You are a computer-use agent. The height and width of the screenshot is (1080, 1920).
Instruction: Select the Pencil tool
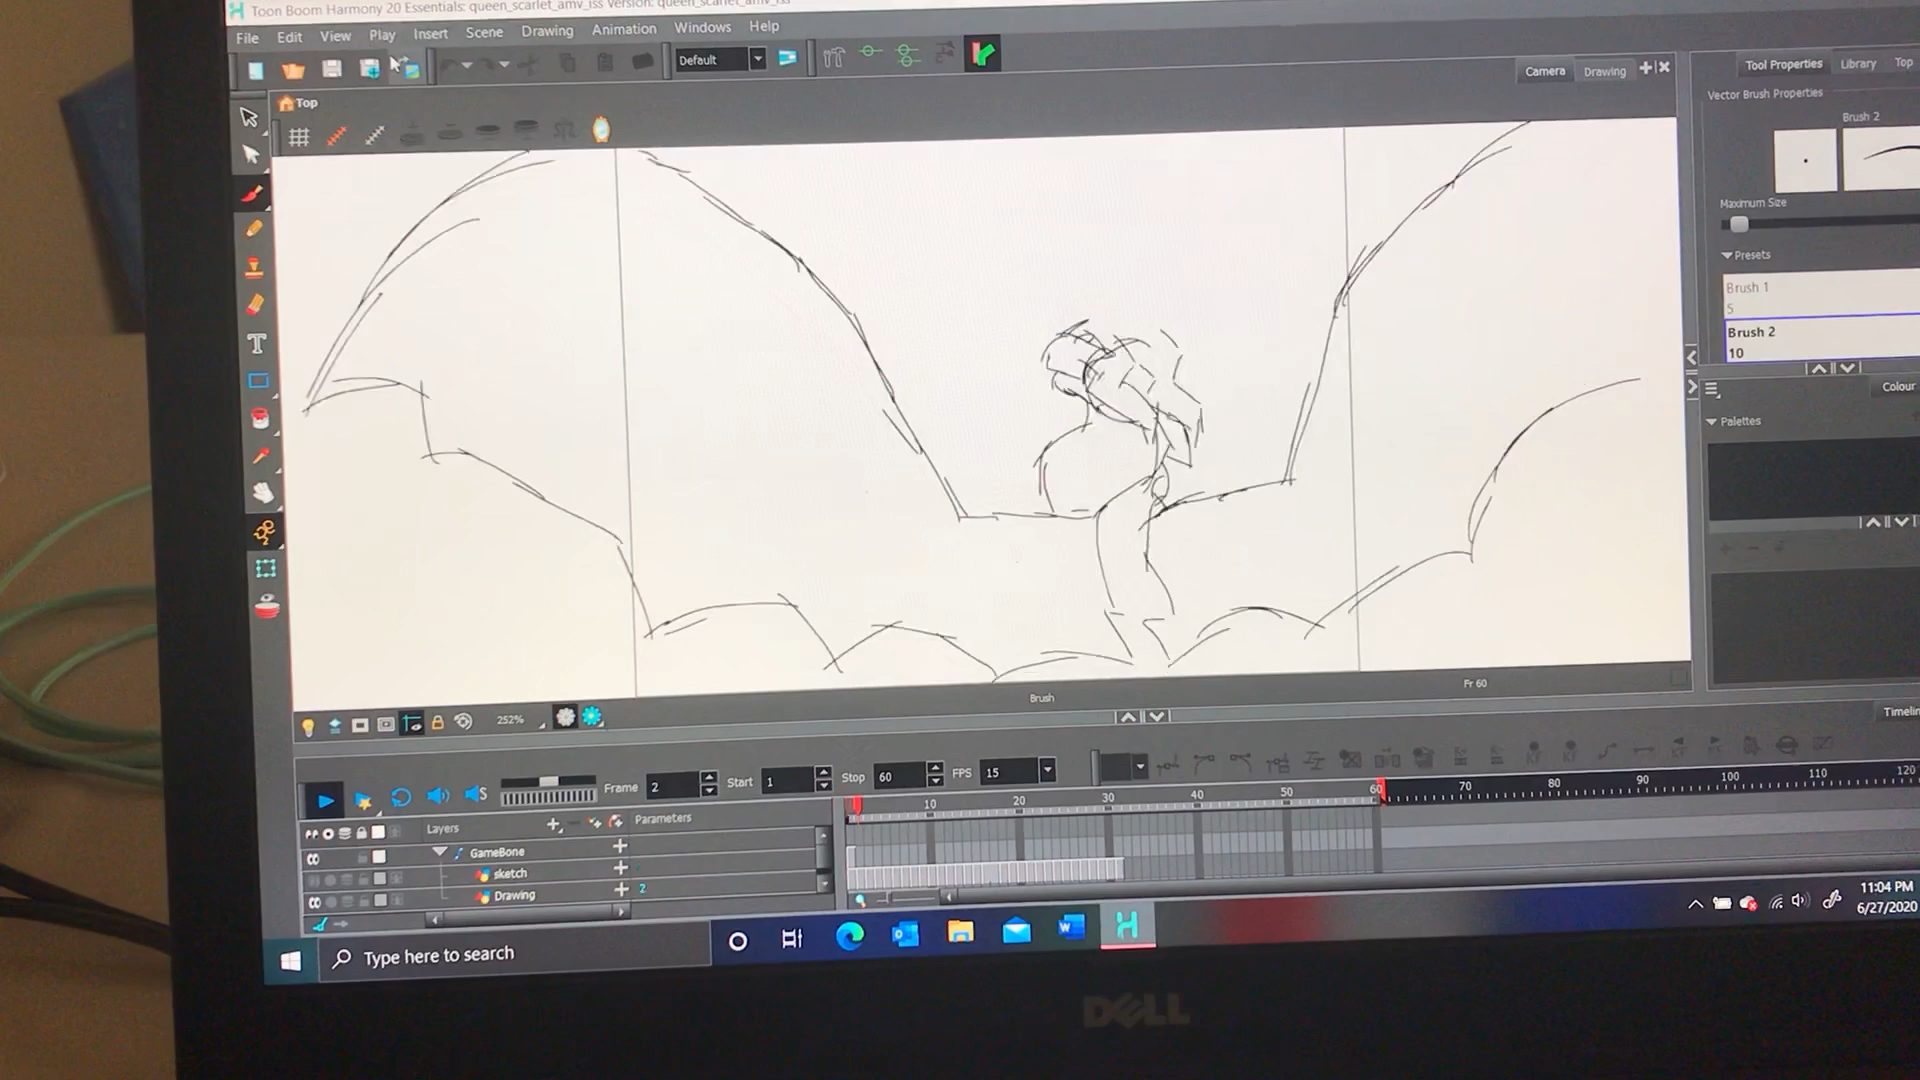[254, 229]
